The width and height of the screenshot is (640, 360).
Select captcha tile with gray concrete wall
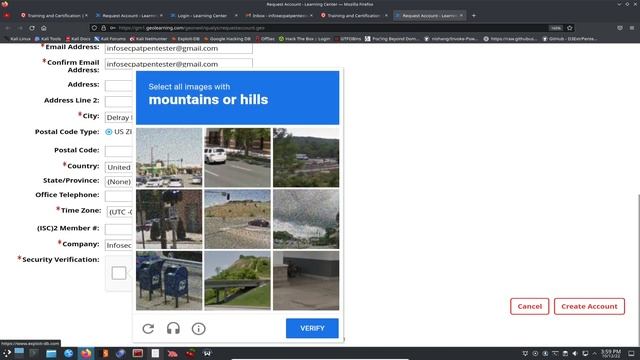coord(306,280)
